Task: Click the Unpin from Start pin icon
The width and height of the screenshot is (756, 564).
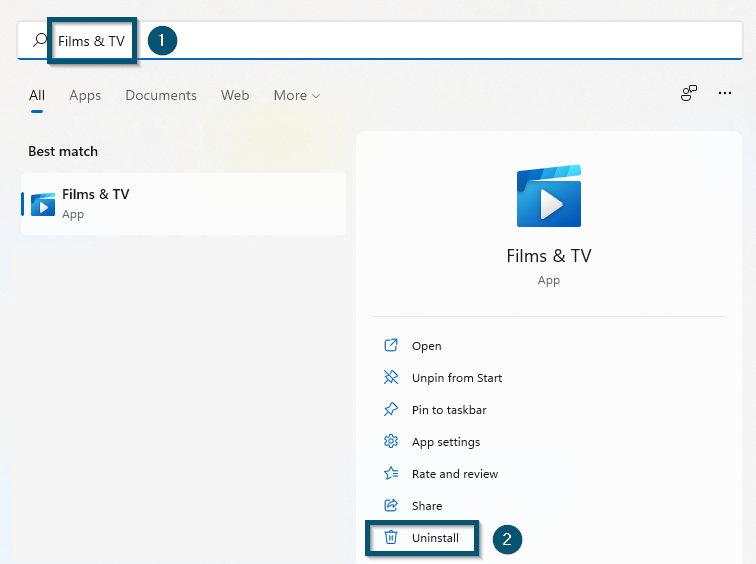Action: tap(391, 377)
